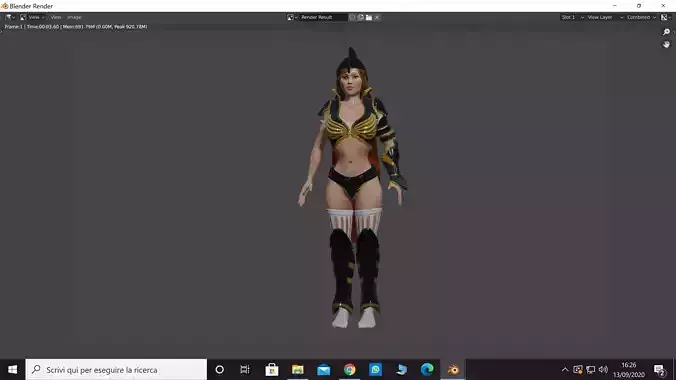Open File Explorer from taskbar
The image size is (676, 380).
tap(297, 370)
